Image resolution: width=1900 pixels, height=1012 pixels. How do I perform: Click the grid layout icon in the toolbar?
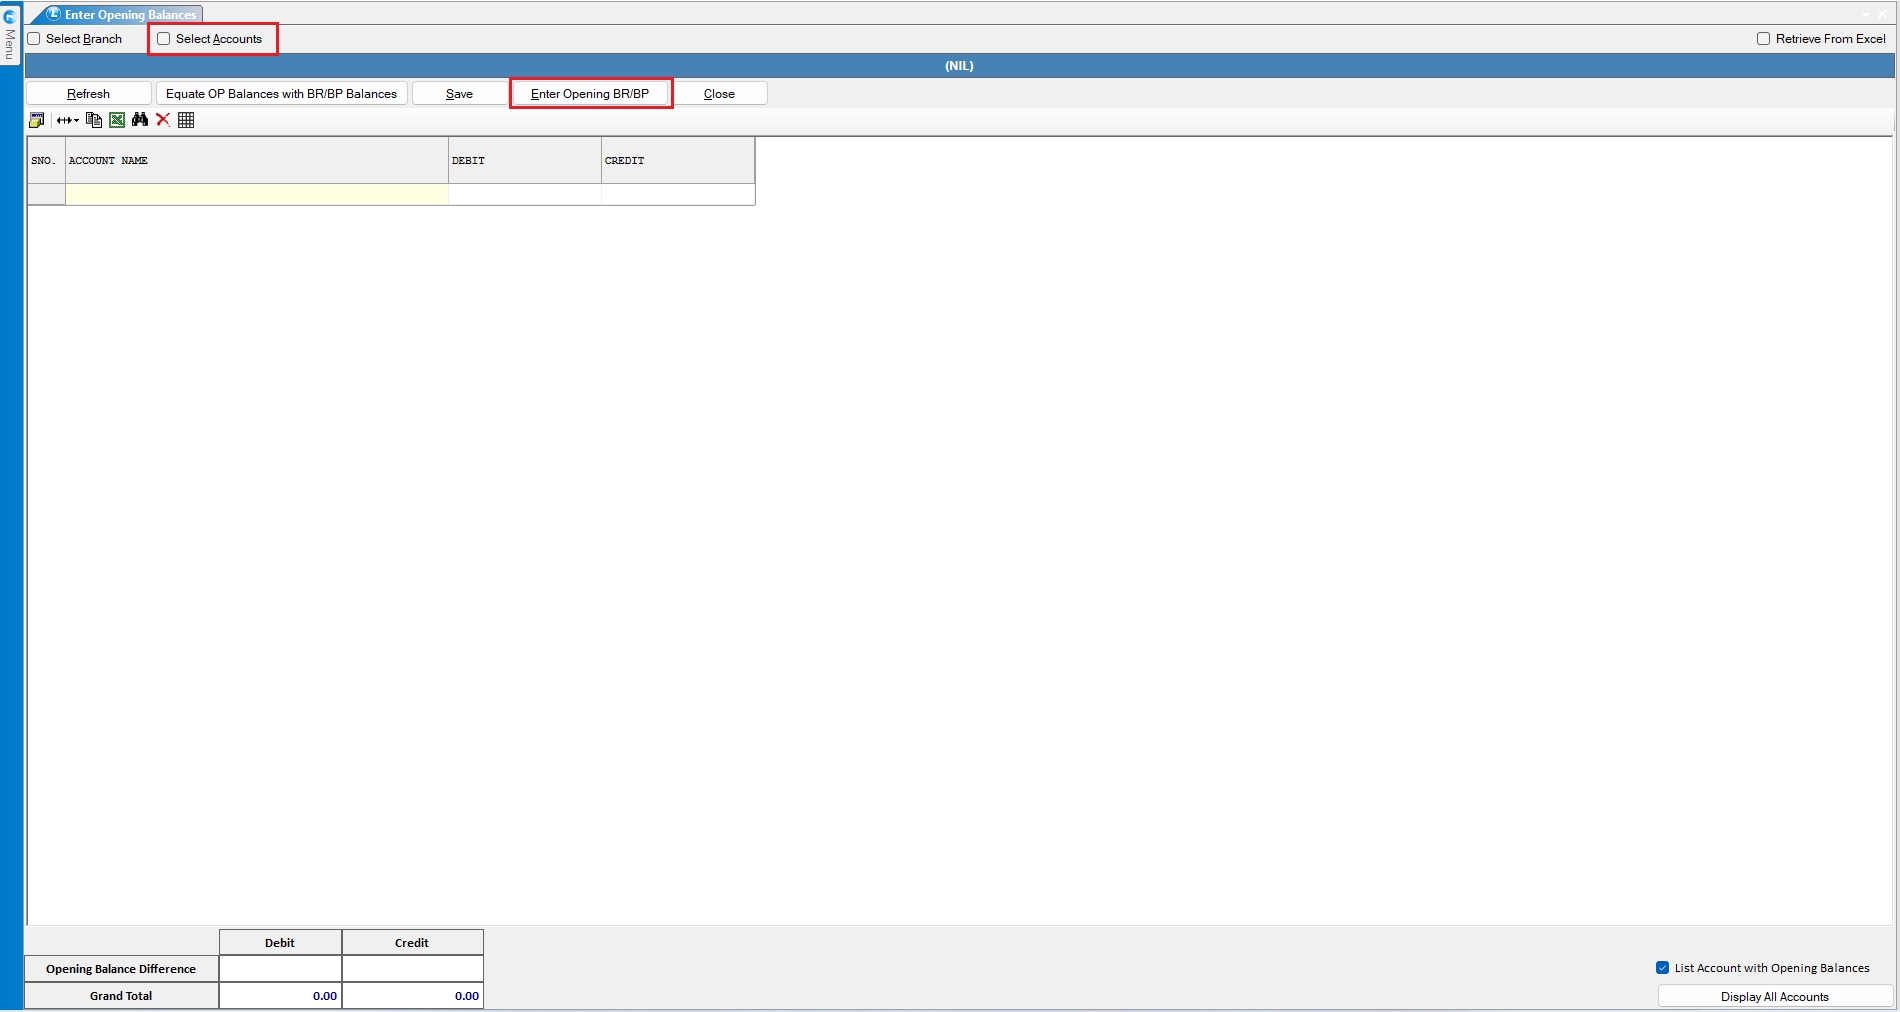point(186,120)
